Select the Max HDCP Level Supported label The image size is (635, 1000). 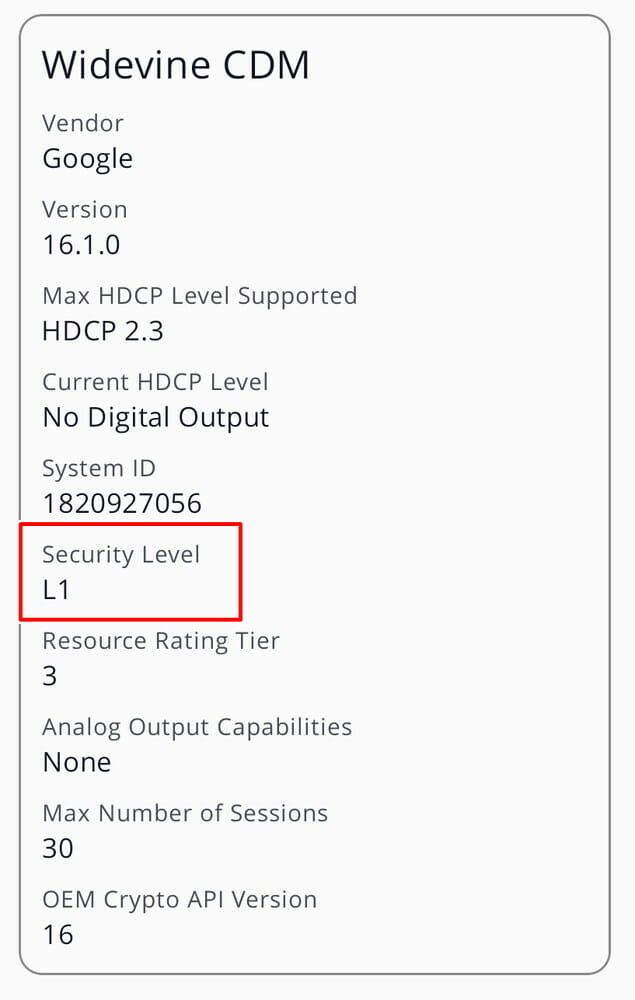point(199,296)
